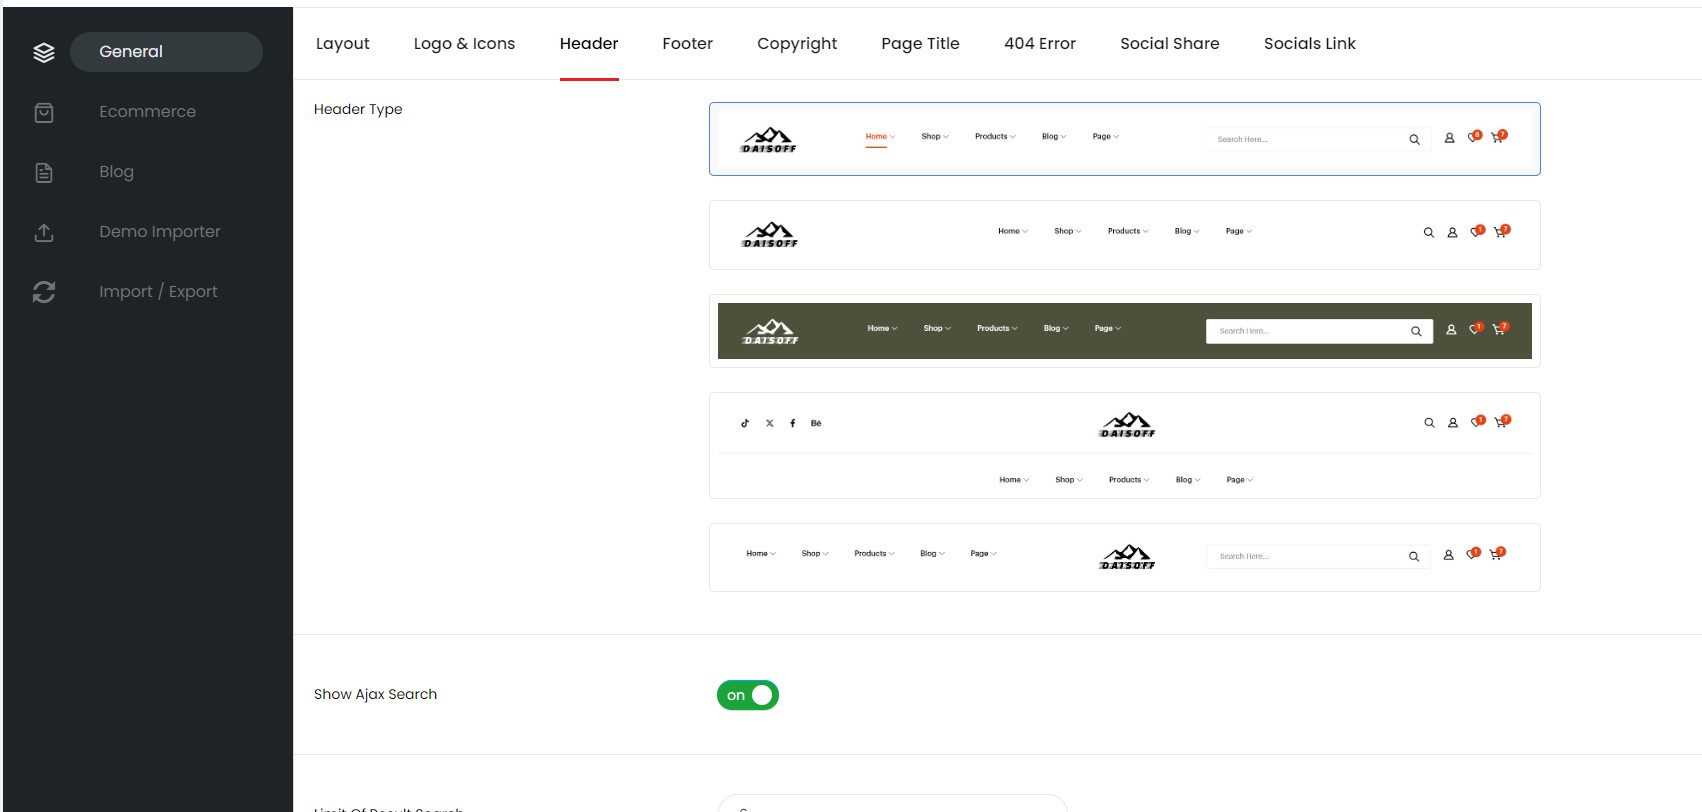This screenshot has width=1702, height=812.
Task: Expand Blog dropdown in dark header preview
Action: coord(1055,328)
